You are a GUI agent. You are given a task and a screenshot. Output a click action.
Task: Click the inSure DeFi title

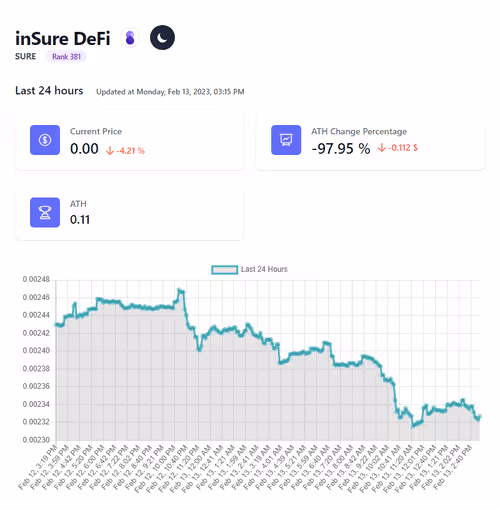point(63,38)
